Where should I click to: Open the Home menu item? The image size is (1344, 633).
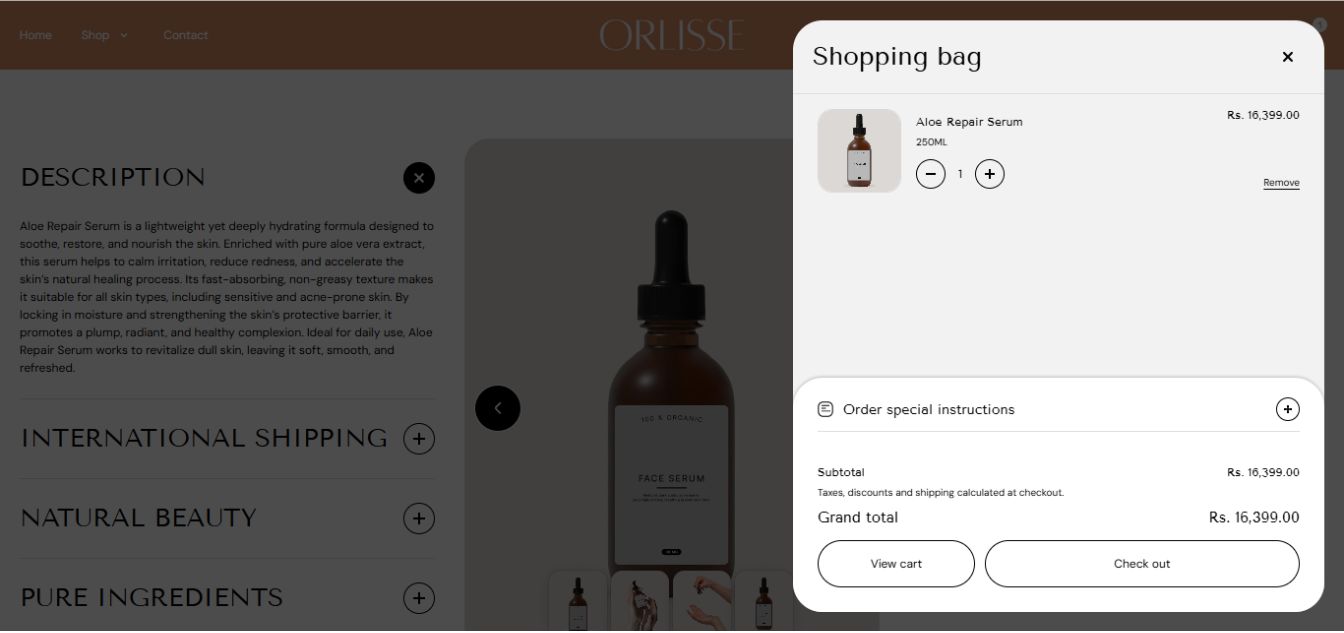click(x=35, y=35)
